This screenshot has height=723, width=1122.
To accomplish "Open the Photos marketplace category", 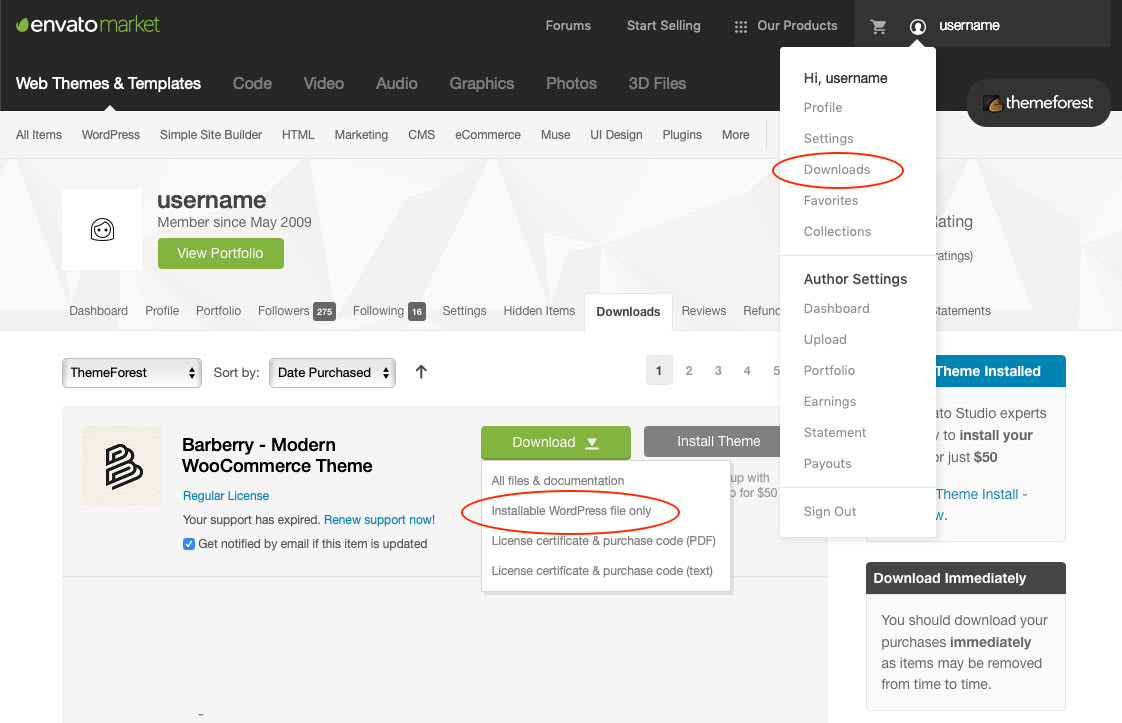I will point(571,83).
